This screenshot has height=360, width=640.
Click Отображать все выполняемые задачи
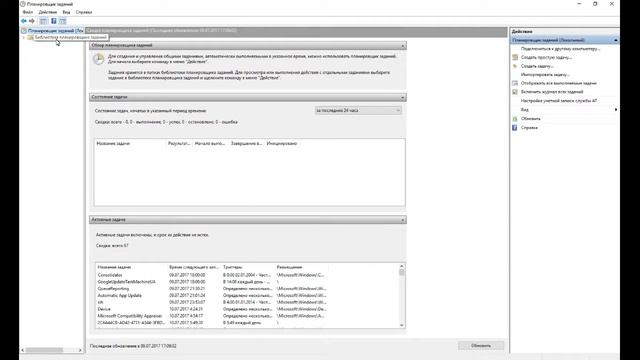point(559,83)
